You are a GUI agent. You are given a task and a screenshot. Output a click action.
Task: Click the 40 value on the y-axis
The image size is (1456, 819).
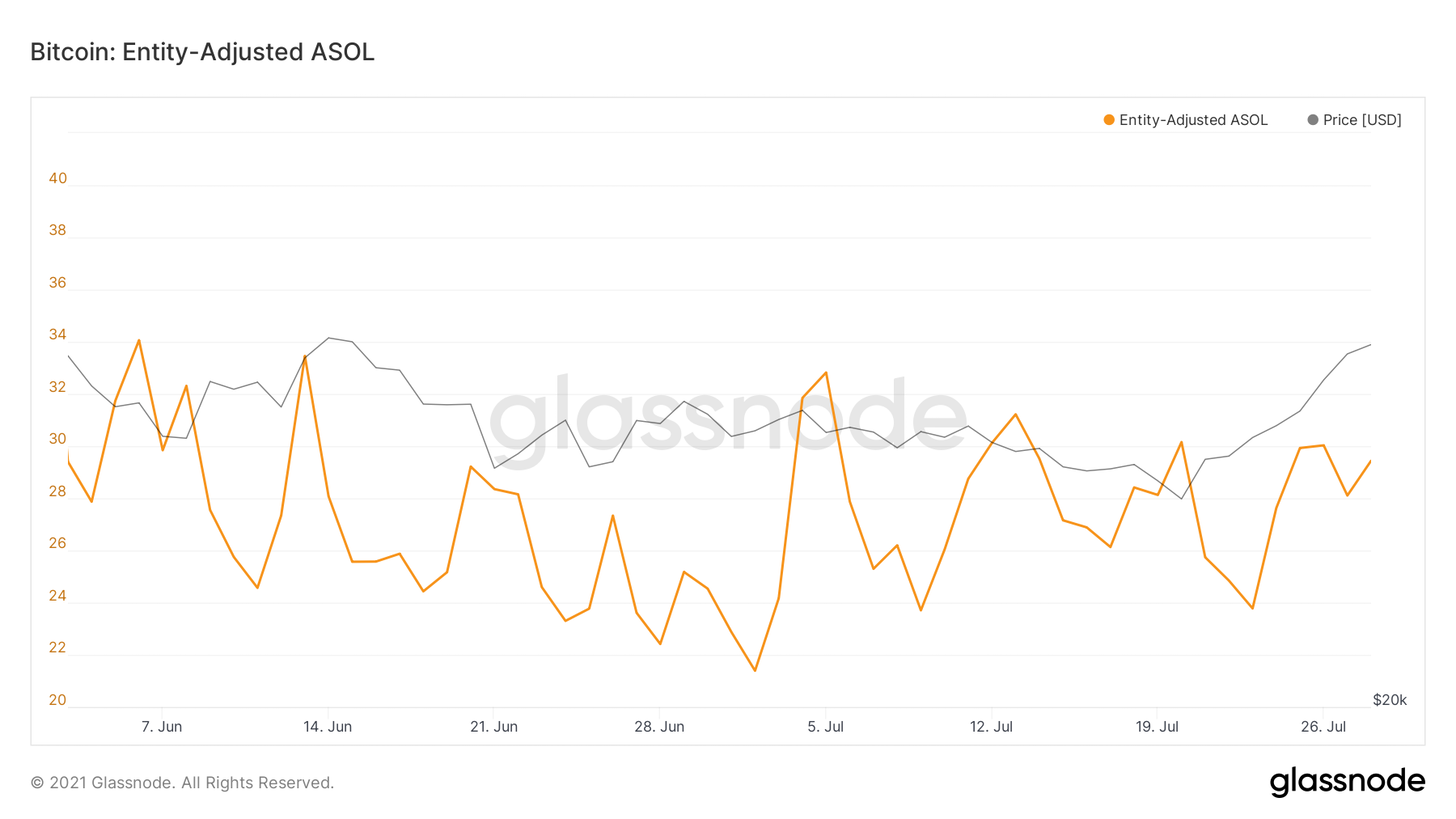click(58, 179)
